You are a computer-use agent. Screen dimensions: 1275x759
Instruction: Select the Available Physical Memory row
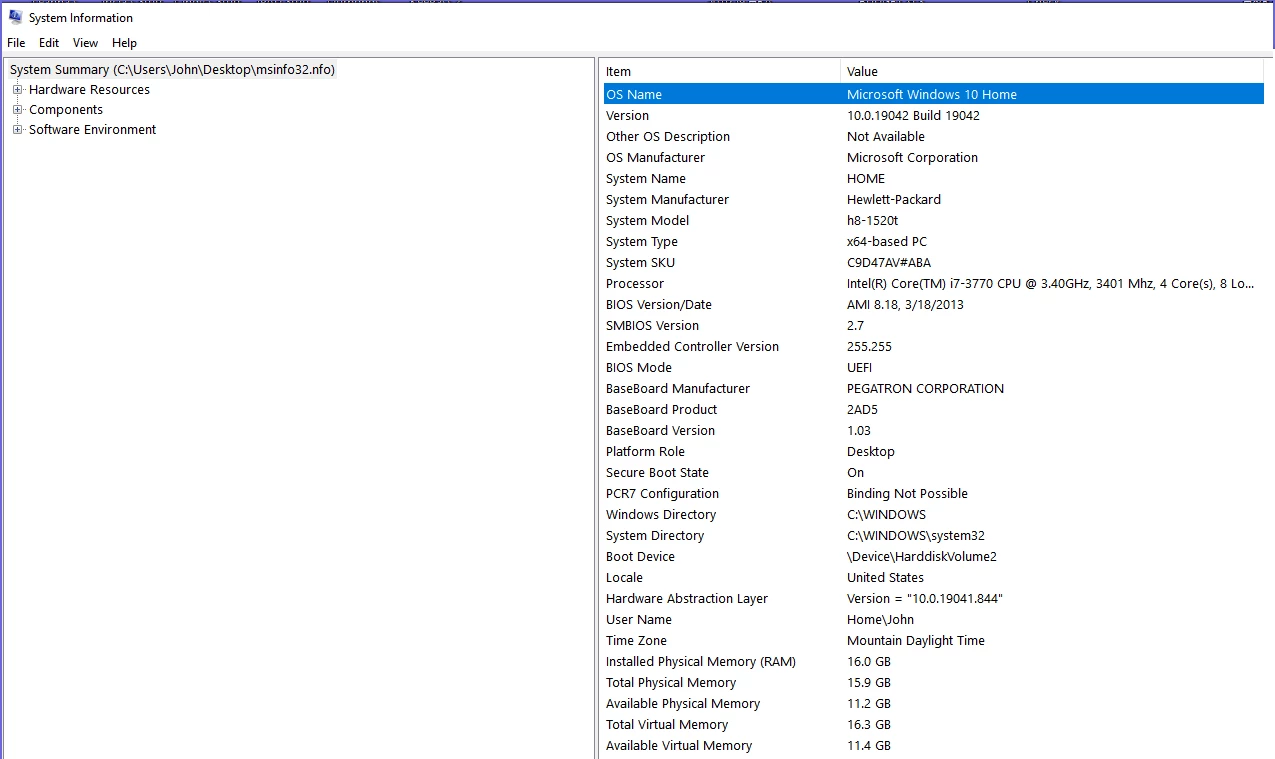[933, 703]
